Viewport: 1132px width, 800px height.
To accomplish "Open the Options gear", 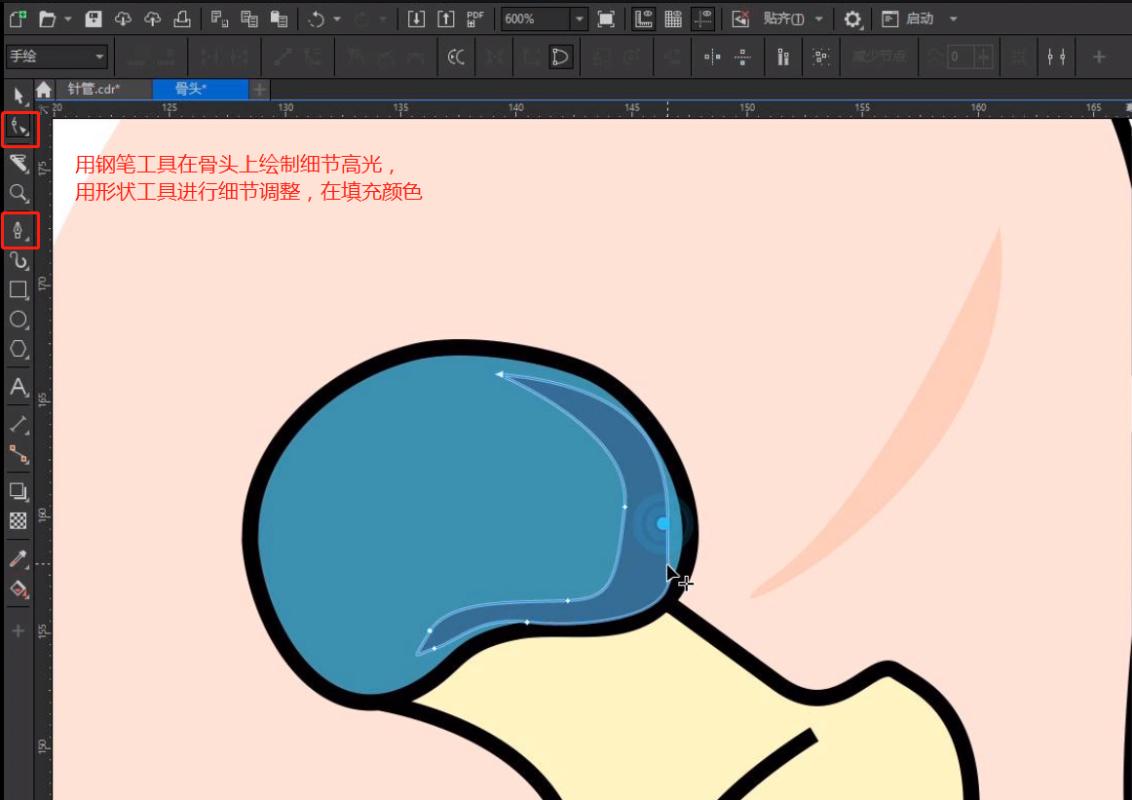I will point(852,19).
